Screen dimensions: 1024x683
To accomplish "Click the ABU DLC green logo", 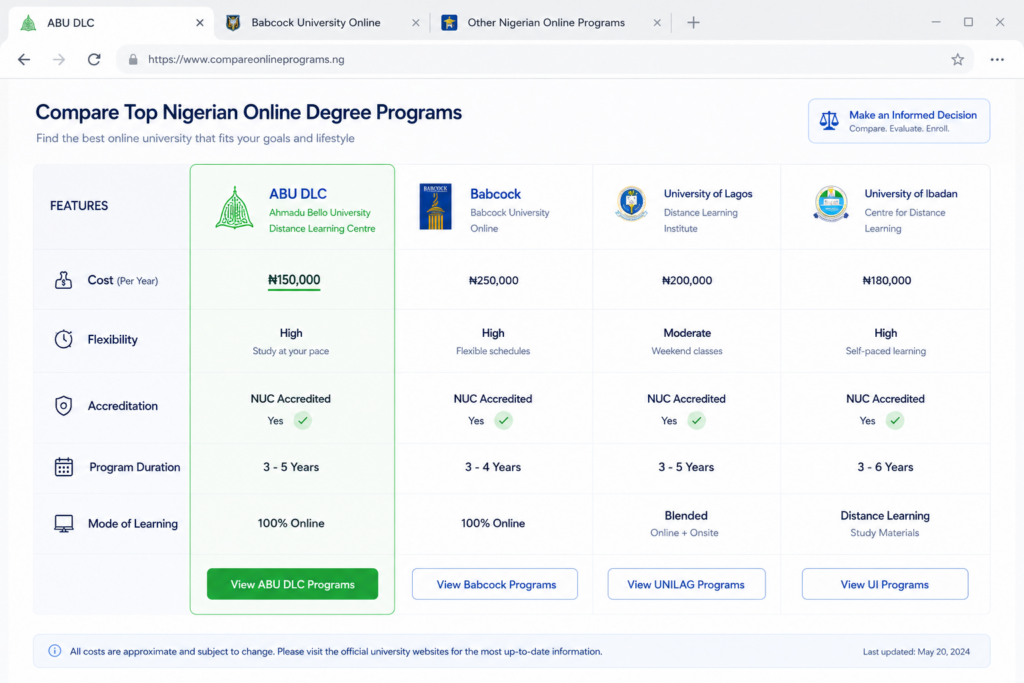I will pyautogui.click(x=234, y=208).
